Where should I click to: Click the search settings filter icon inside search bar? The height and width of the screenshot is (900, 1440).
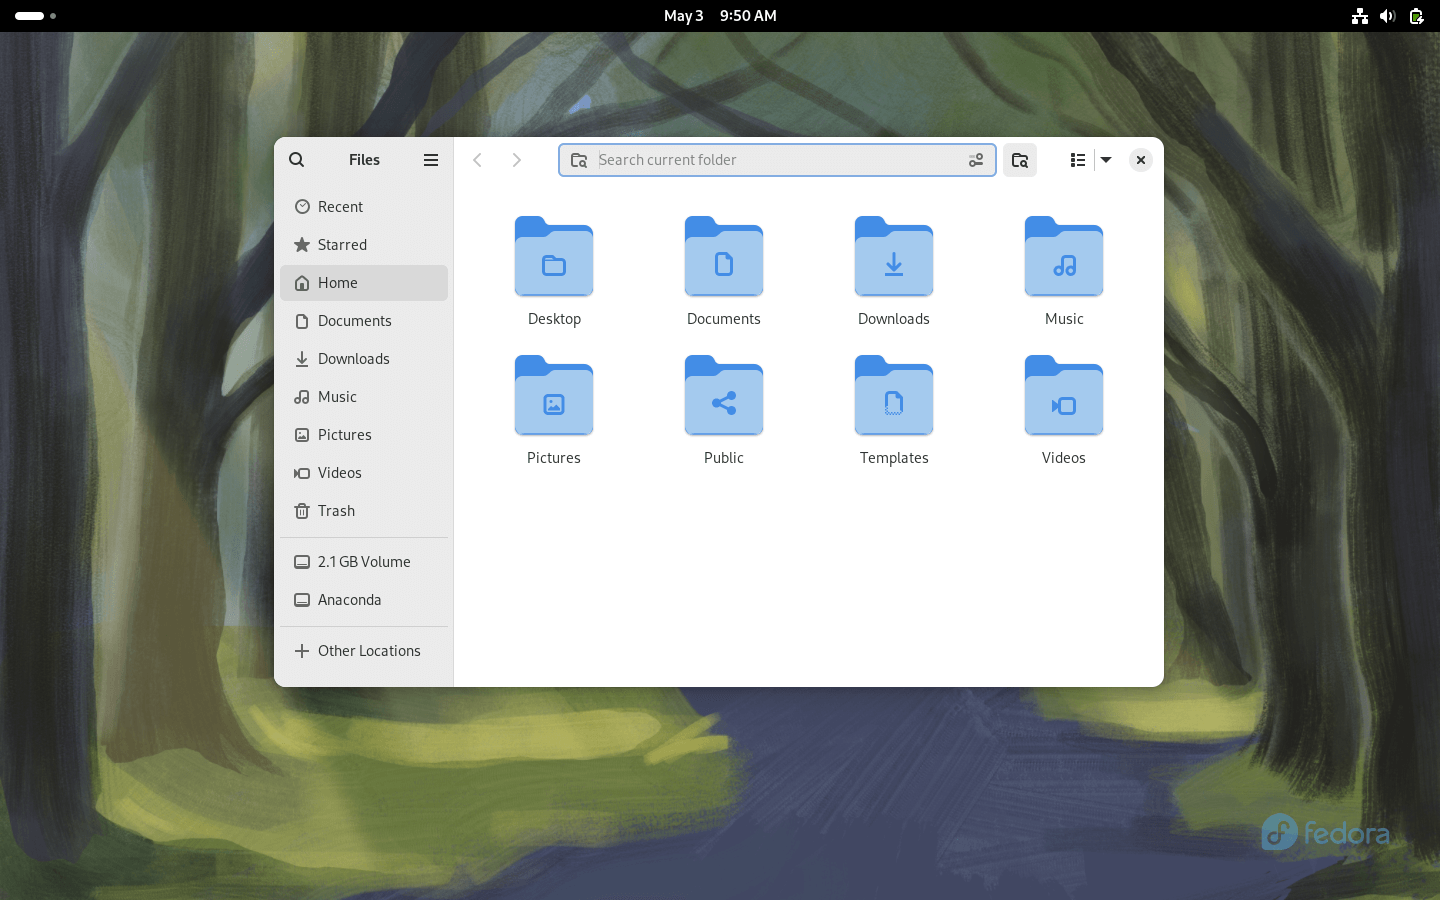pyautogui.click(x=976, y=160)
